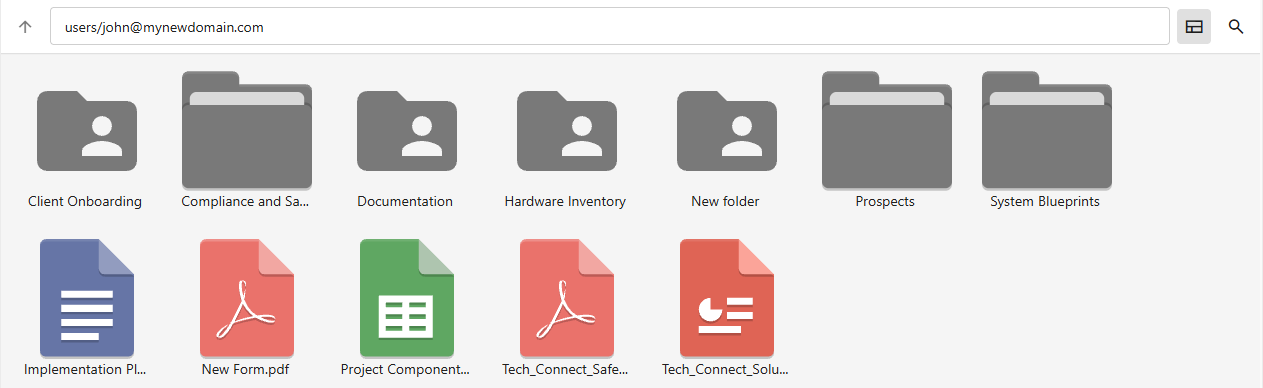Click the "Compliance and Sa..." label
This screenshot has width=1263, height=388.
coord(246,201)
